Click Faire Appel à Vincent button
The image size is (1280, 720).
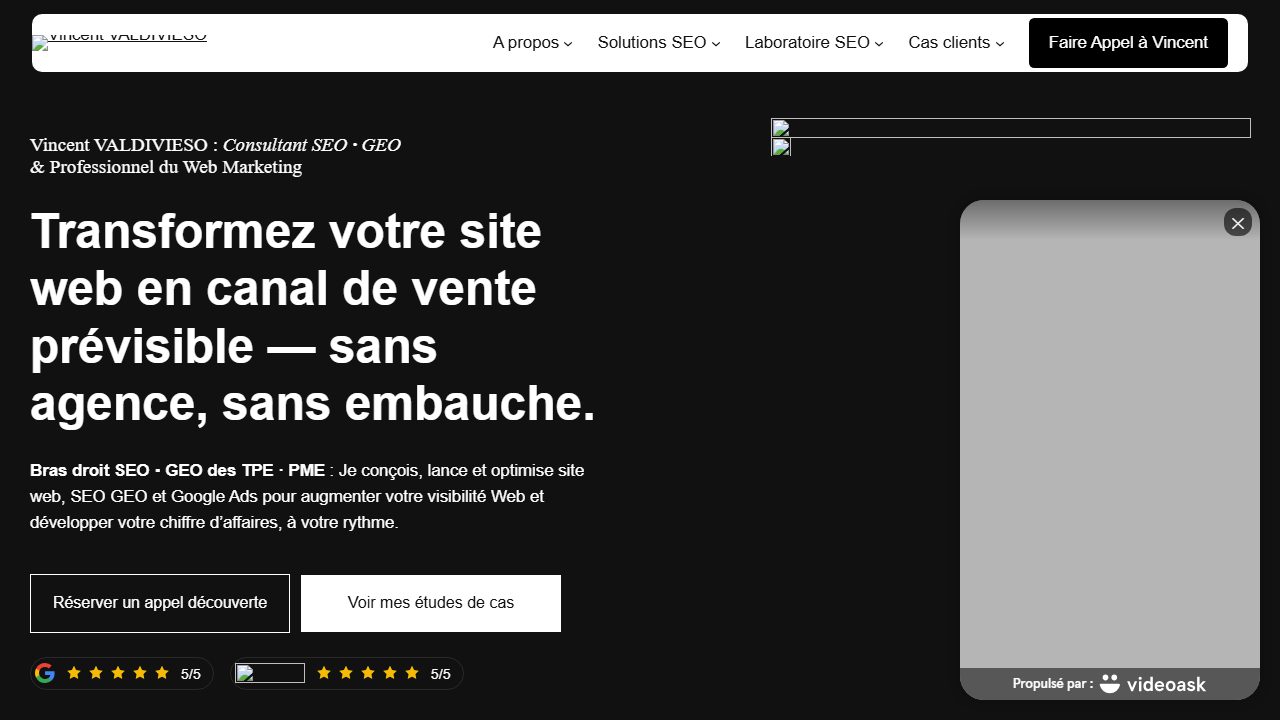(1128, 43)
